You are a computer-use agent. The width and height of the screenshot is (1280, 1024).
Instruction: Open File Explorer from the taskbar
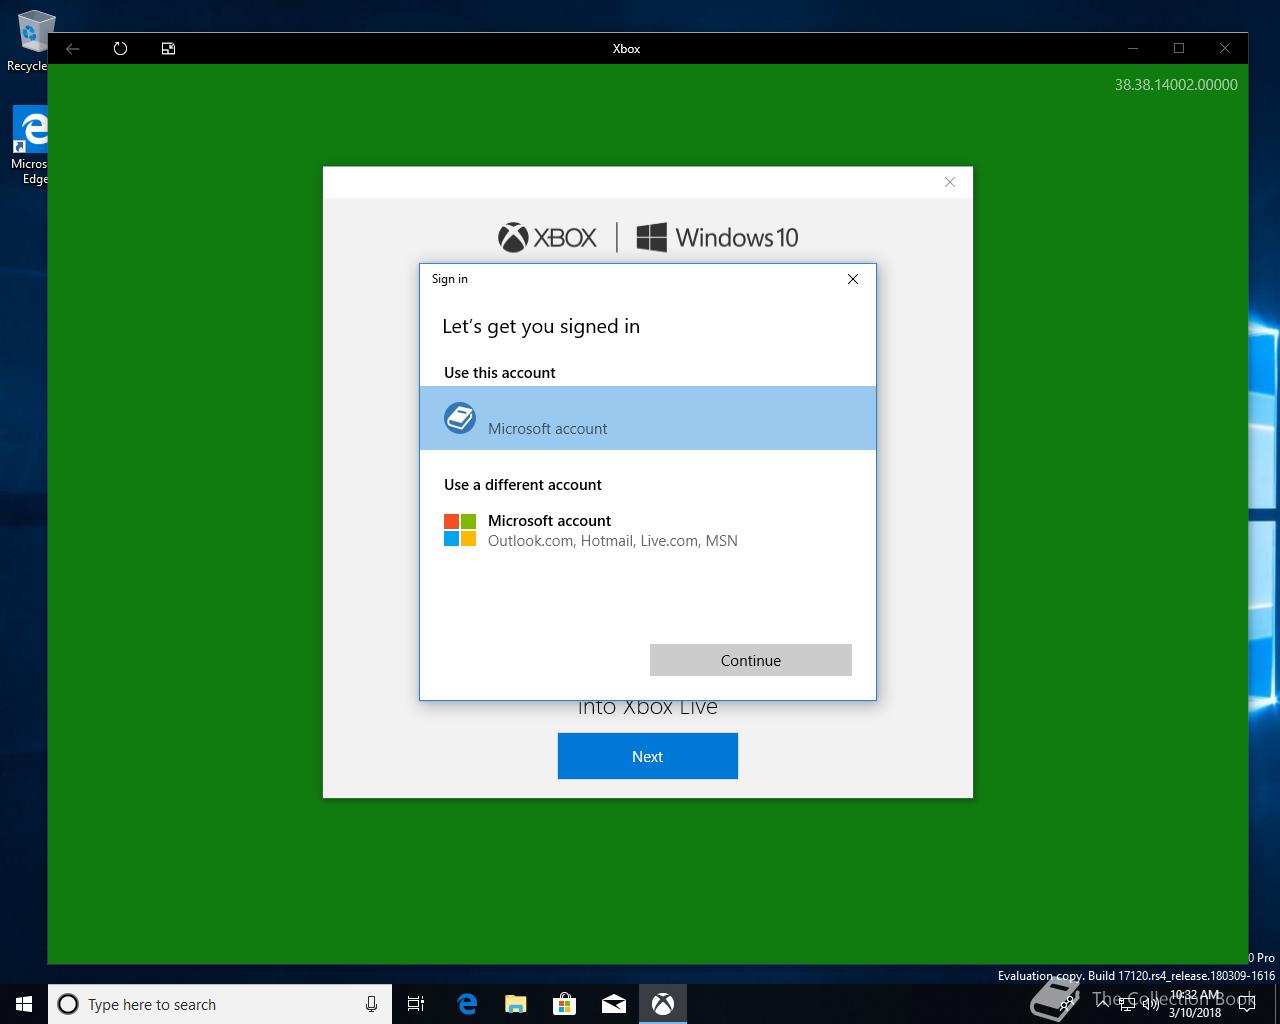(516, 1004)
